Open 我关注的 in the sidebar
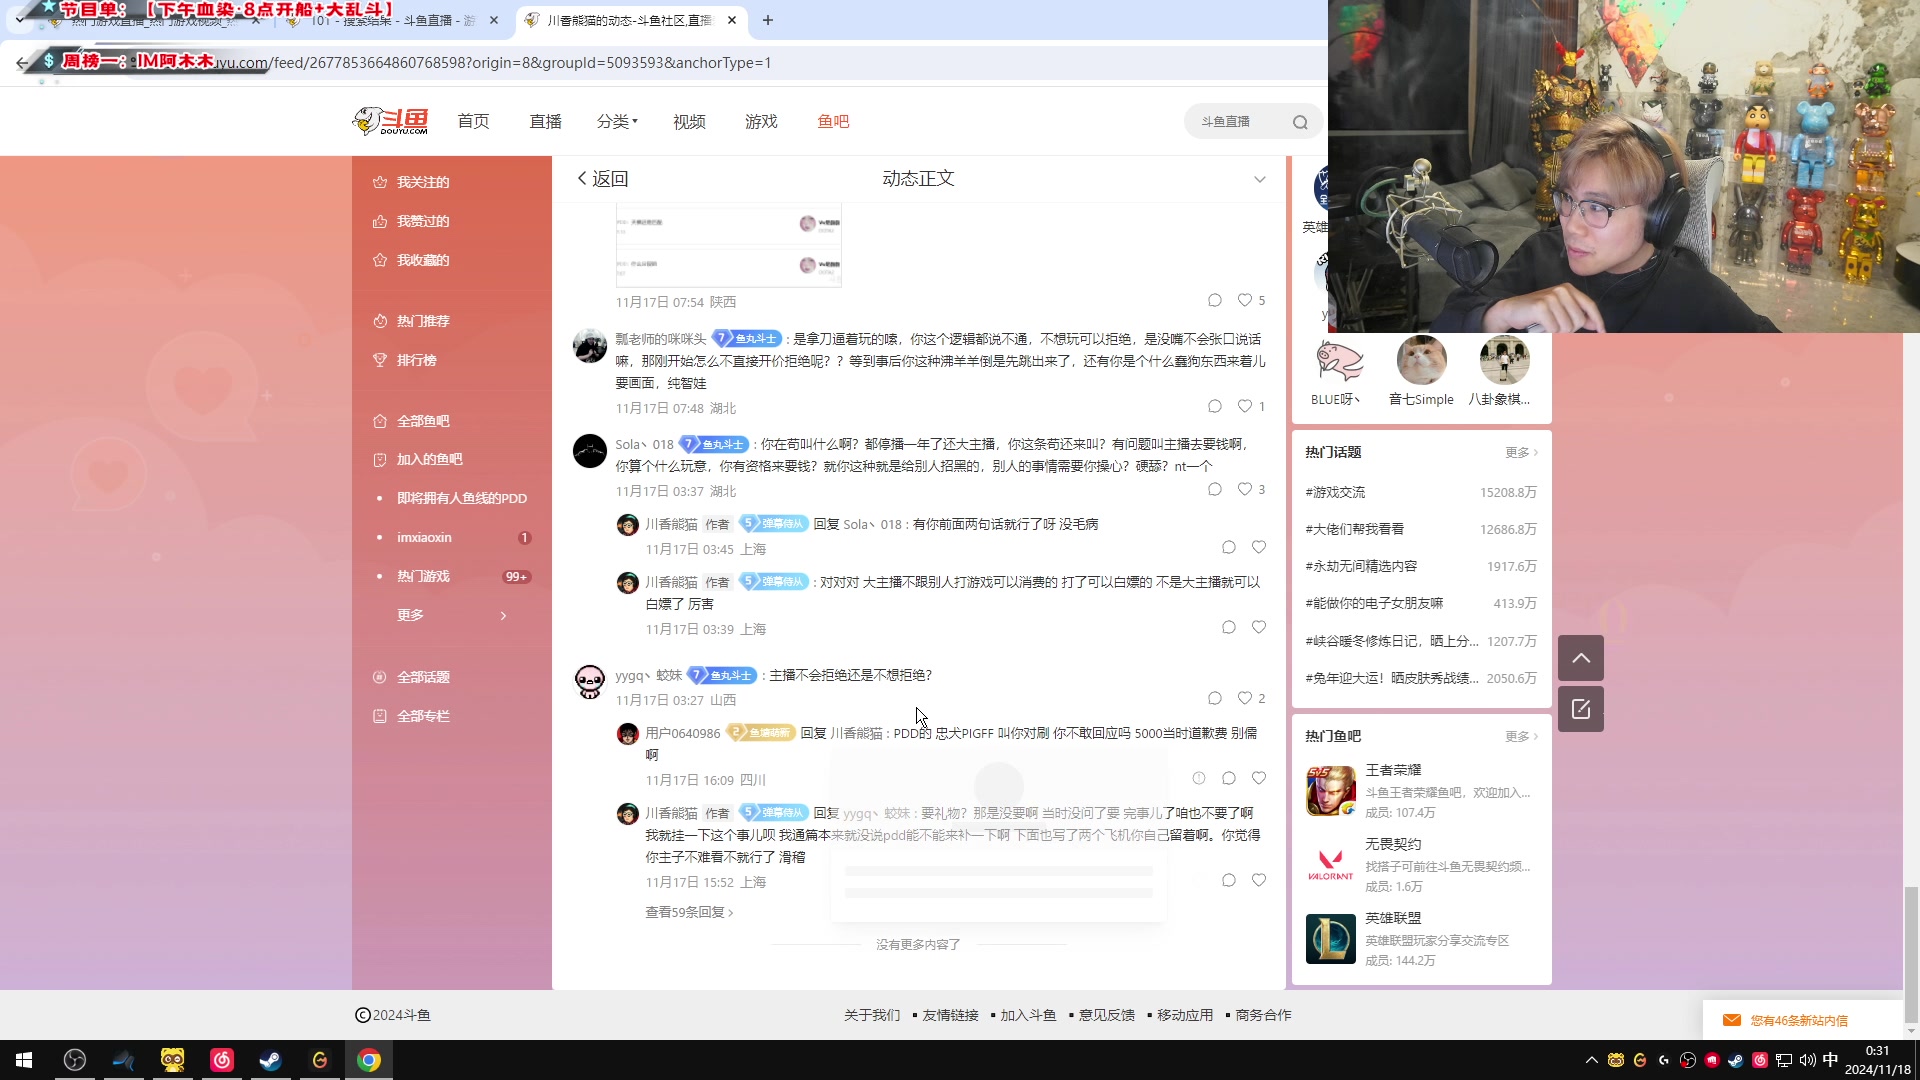Viewport: 1920px width, 1080px height. click(422, 182)
